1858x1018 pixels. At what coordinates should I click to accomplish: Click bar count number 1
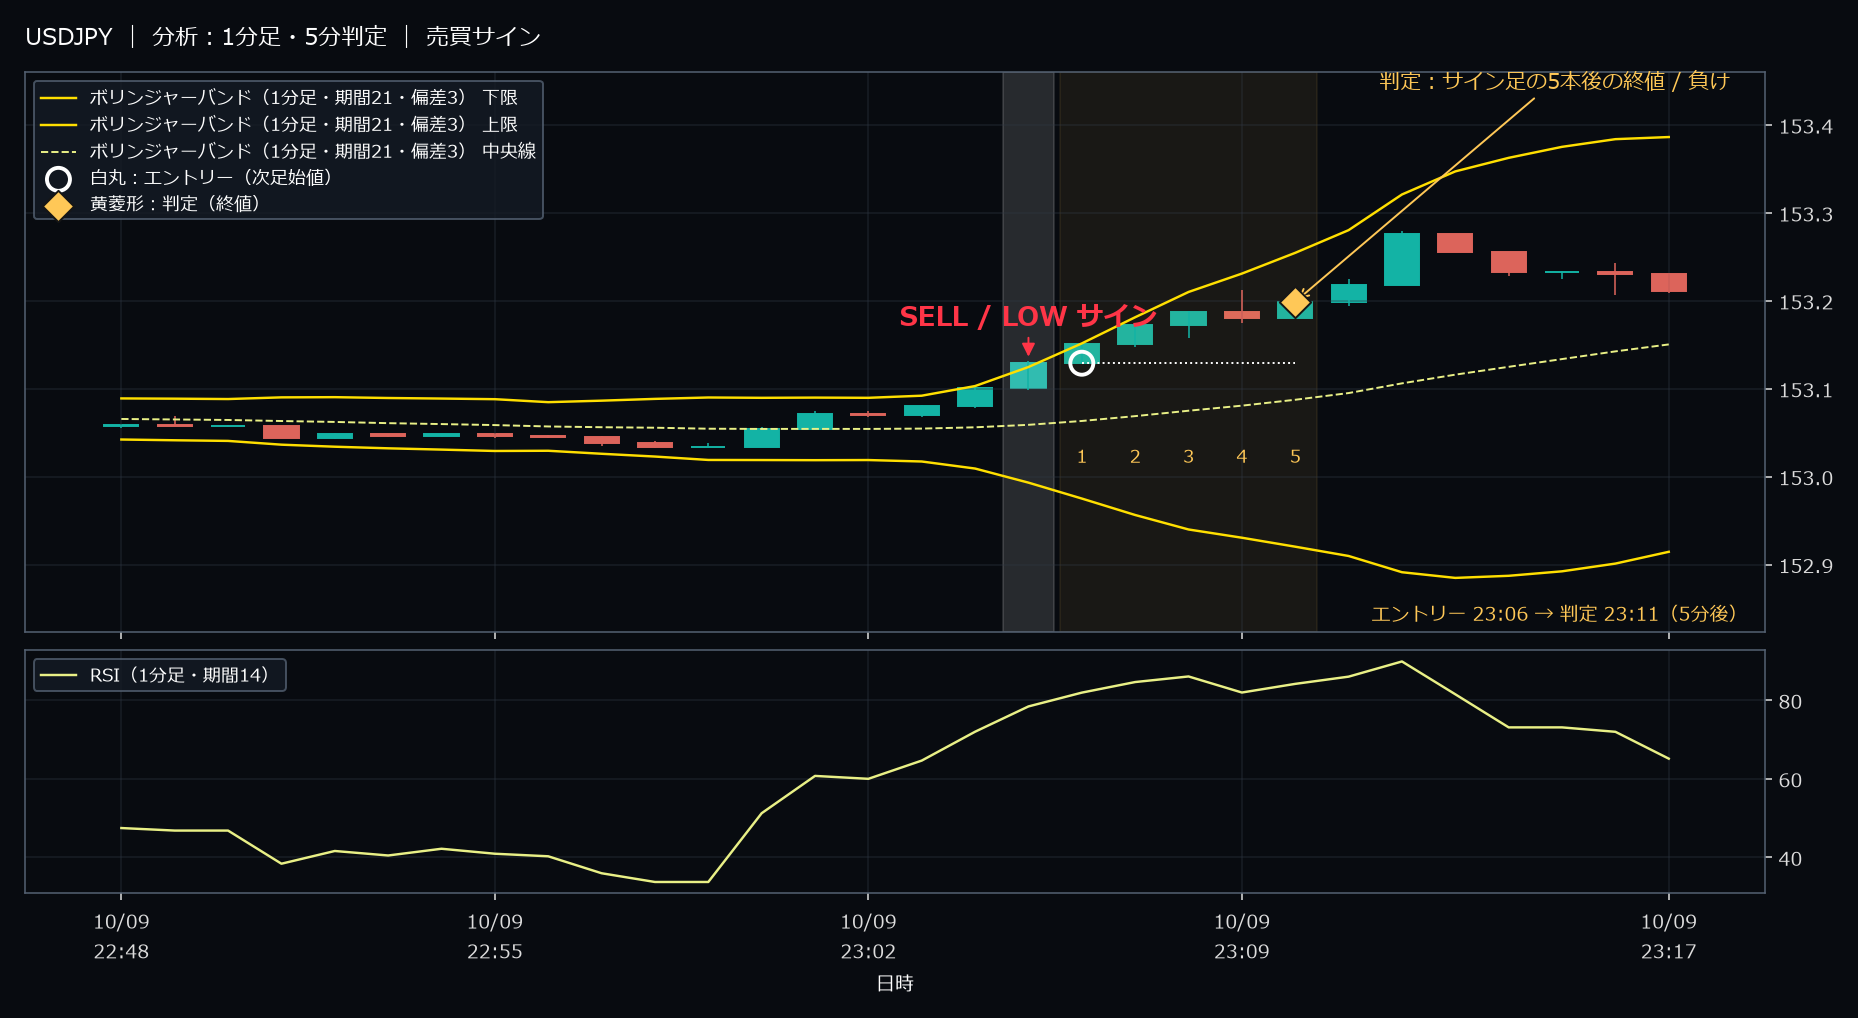coord(1082,457)
